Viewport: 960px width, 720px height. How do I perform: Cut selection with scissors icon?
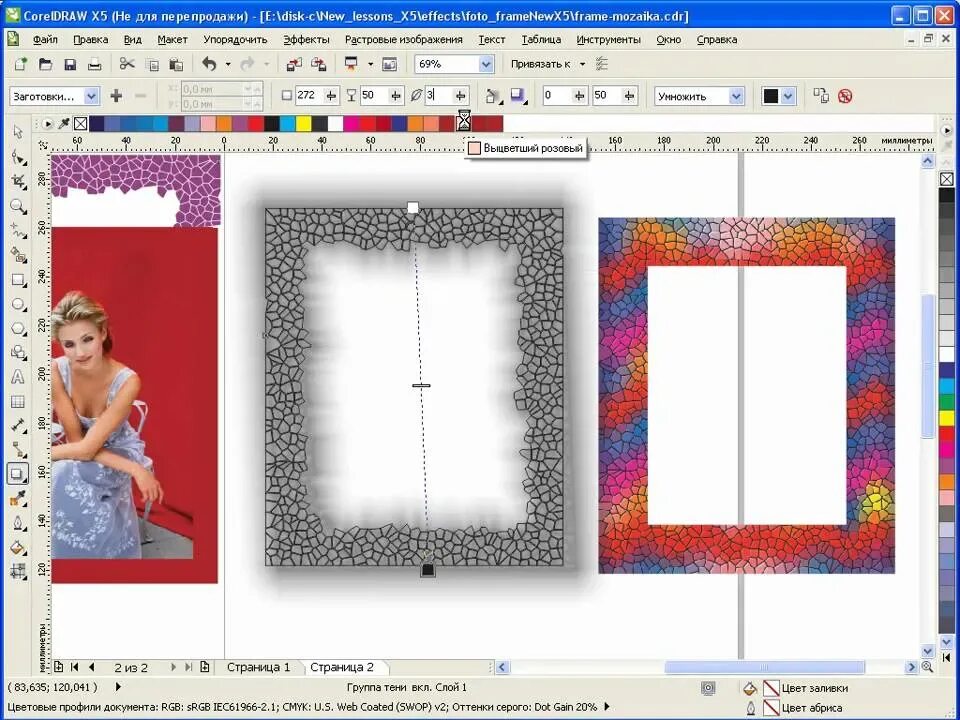127,64
